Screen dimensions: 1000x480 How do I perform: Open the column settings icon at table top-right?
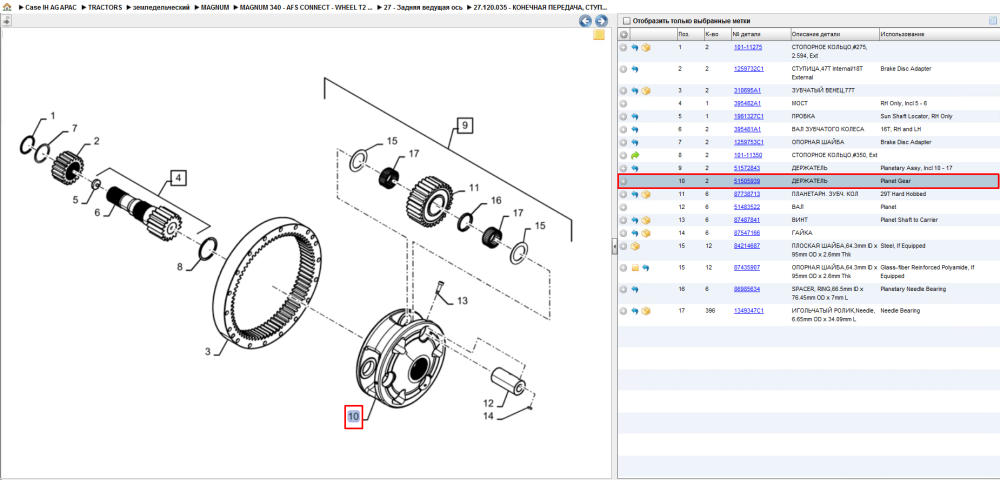pos(992,20)
